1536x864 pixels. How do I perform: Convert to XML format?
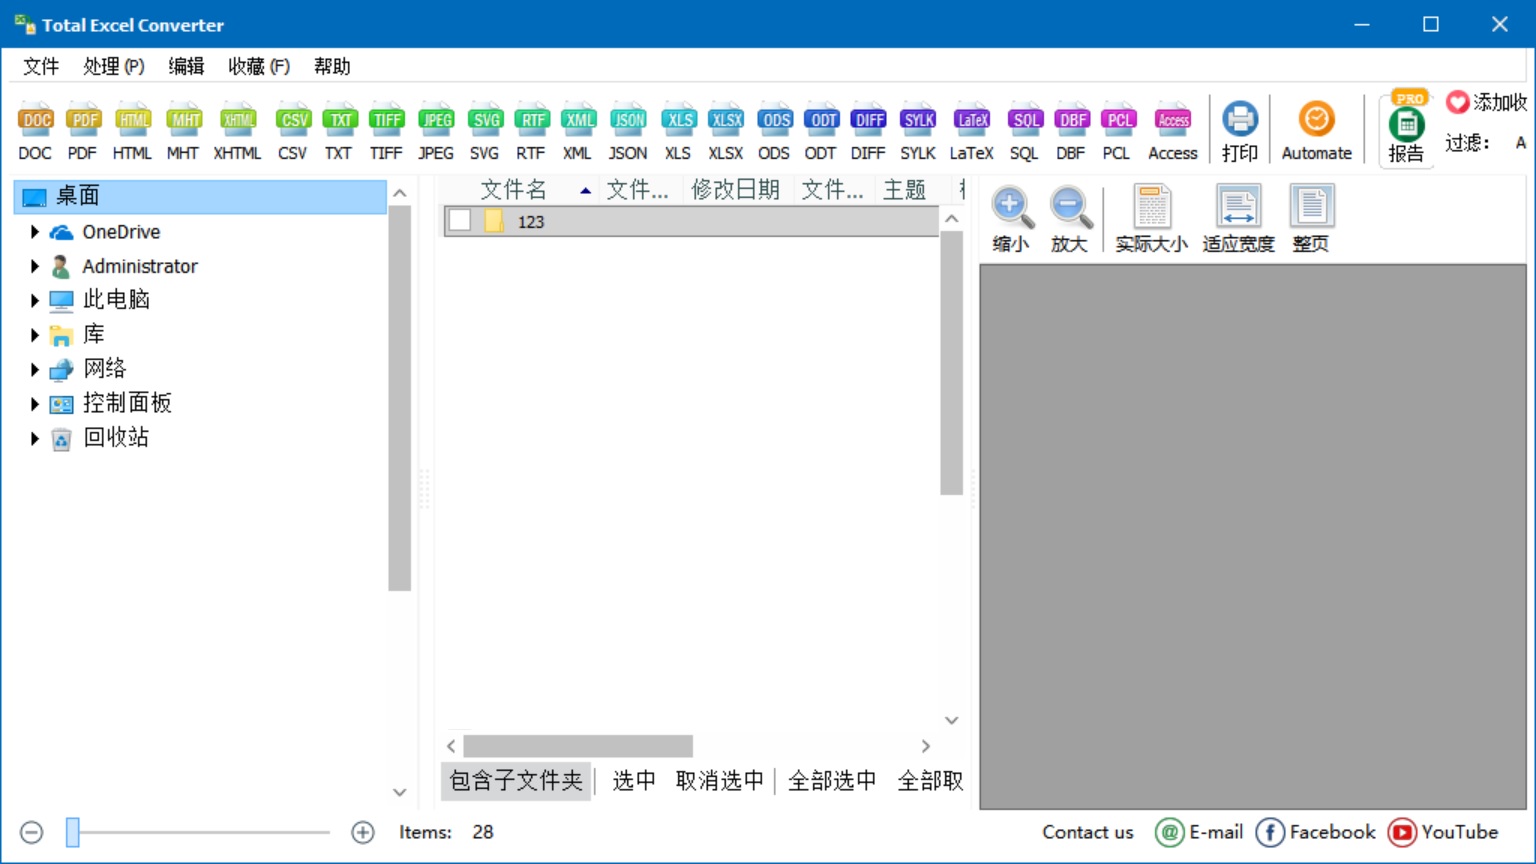pyautogui.click(x=578, y=131)
